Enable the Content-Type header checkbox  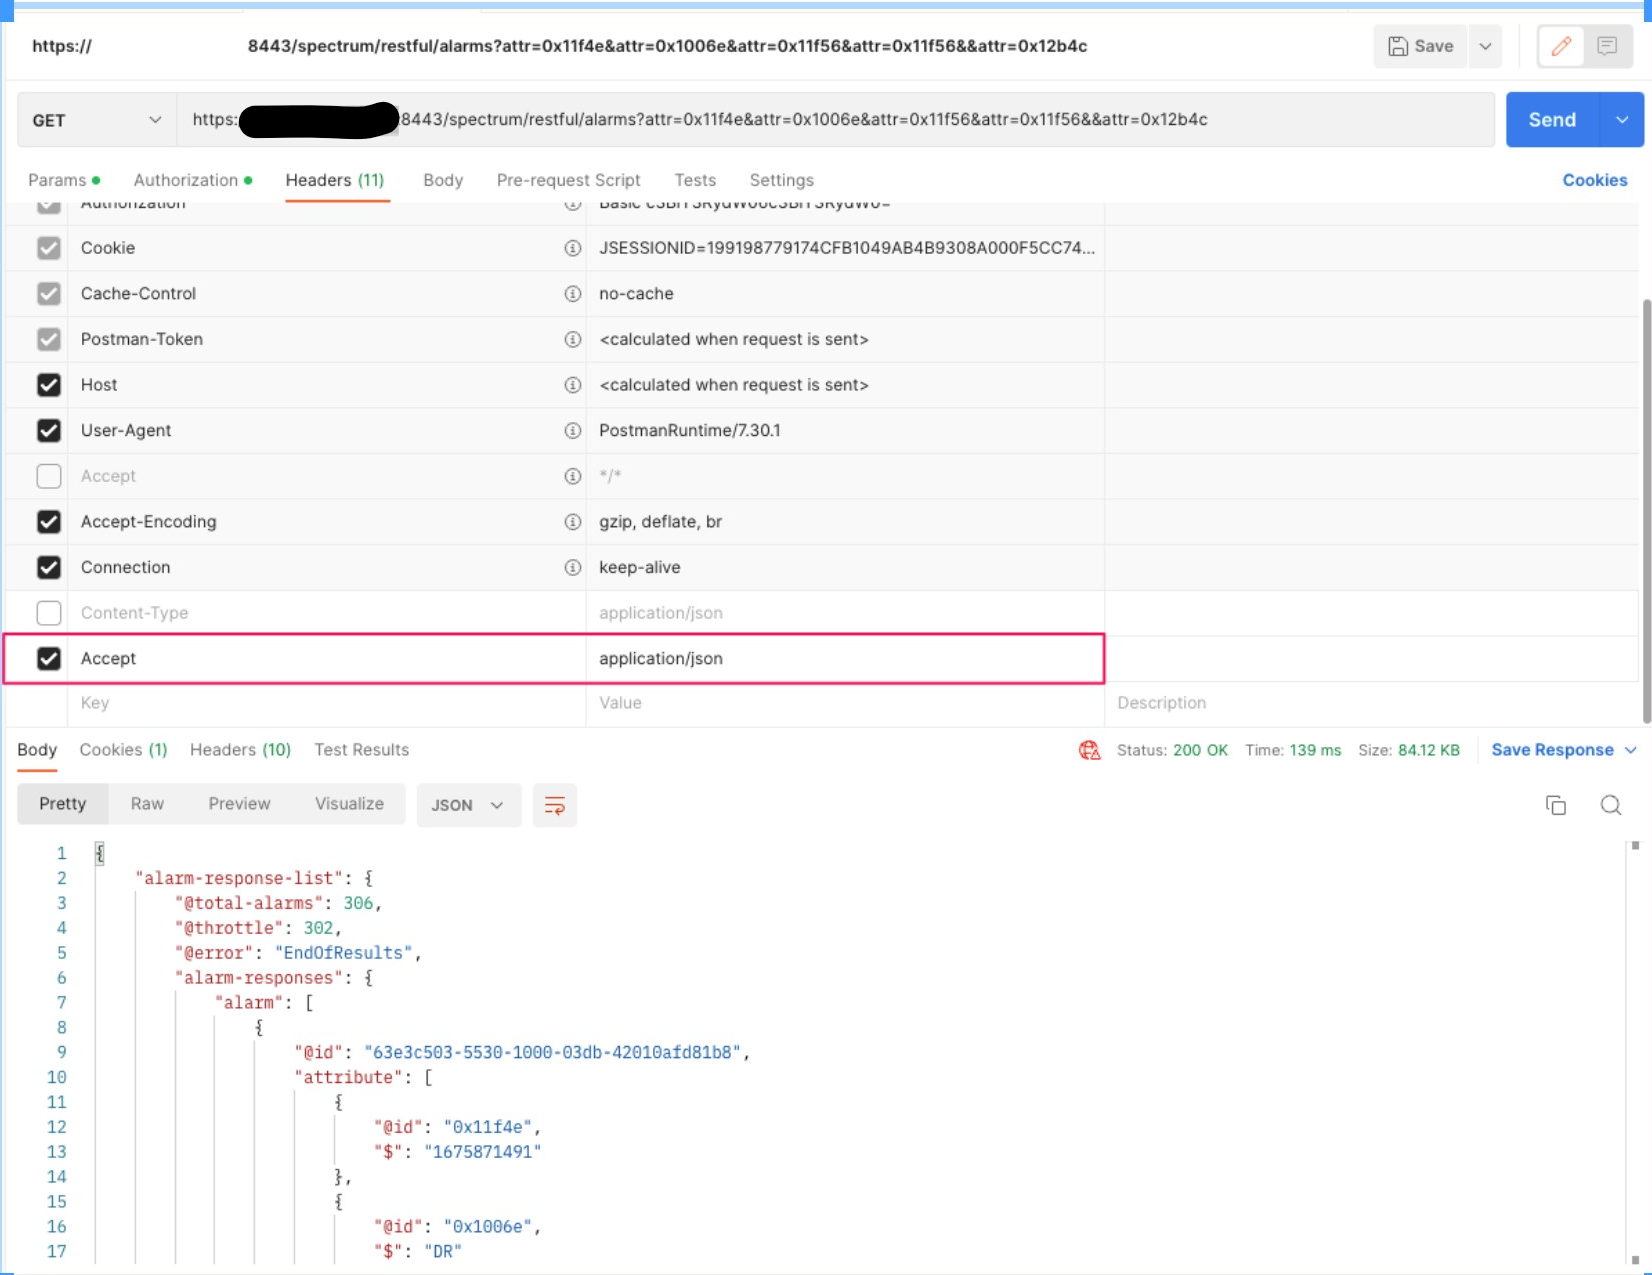point(49,613)
